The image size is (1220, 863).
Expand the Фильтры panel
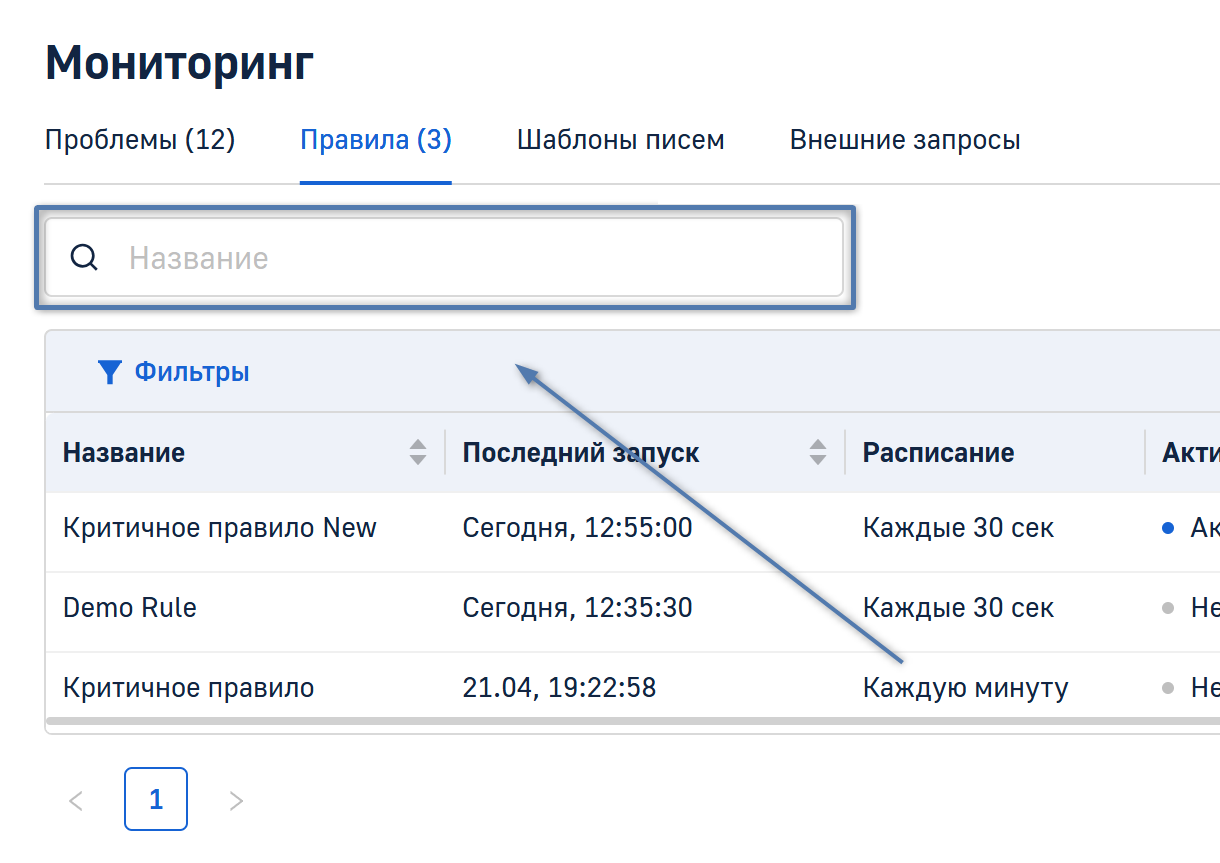[x=191, y=373]
